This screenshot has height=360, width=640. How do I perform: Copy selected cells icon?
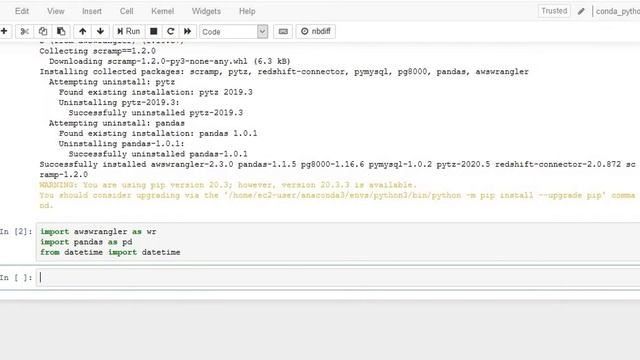tap(43, 31)
